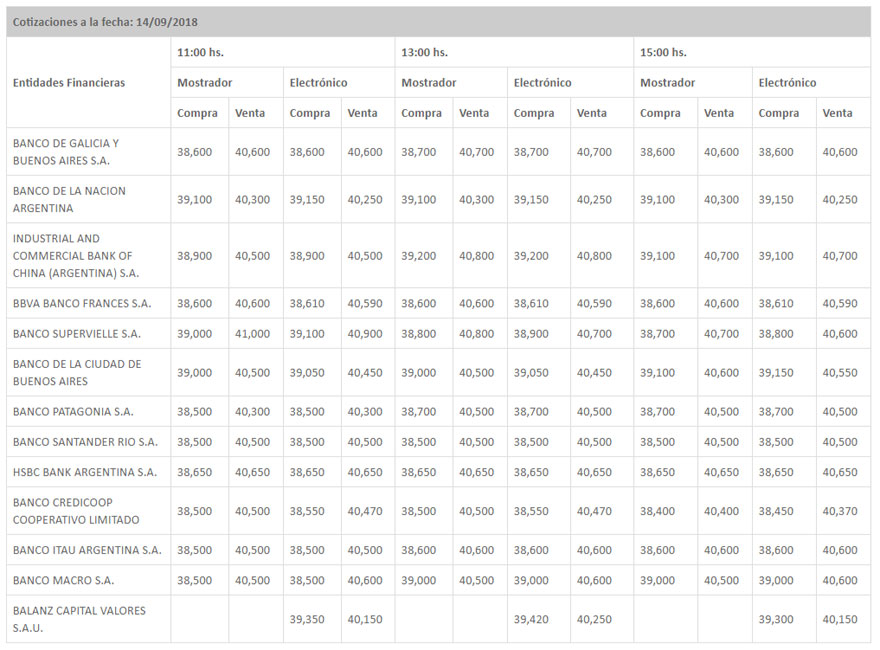Select the 'Balanz Capital Valores S.A.U.' row label
880x650 pixels.
click(79, 619)
